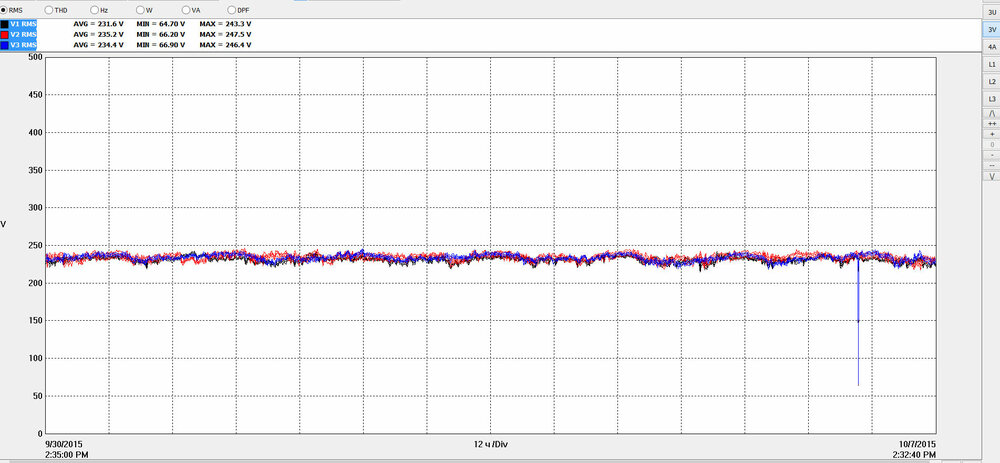Choose the W power radio button
Screen dimensions: 1000x463
pos(137,9)
